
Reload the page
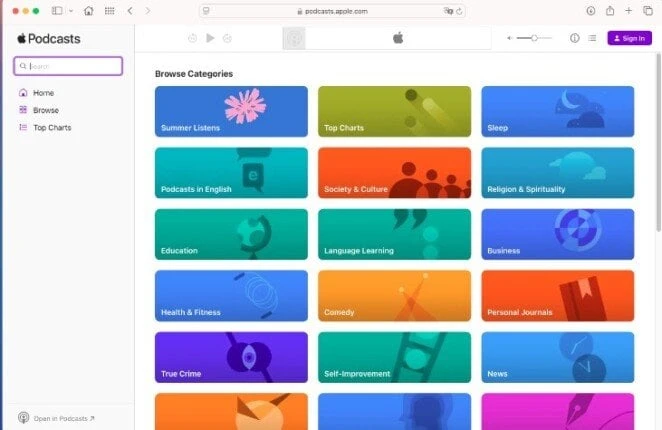[459, 11]
